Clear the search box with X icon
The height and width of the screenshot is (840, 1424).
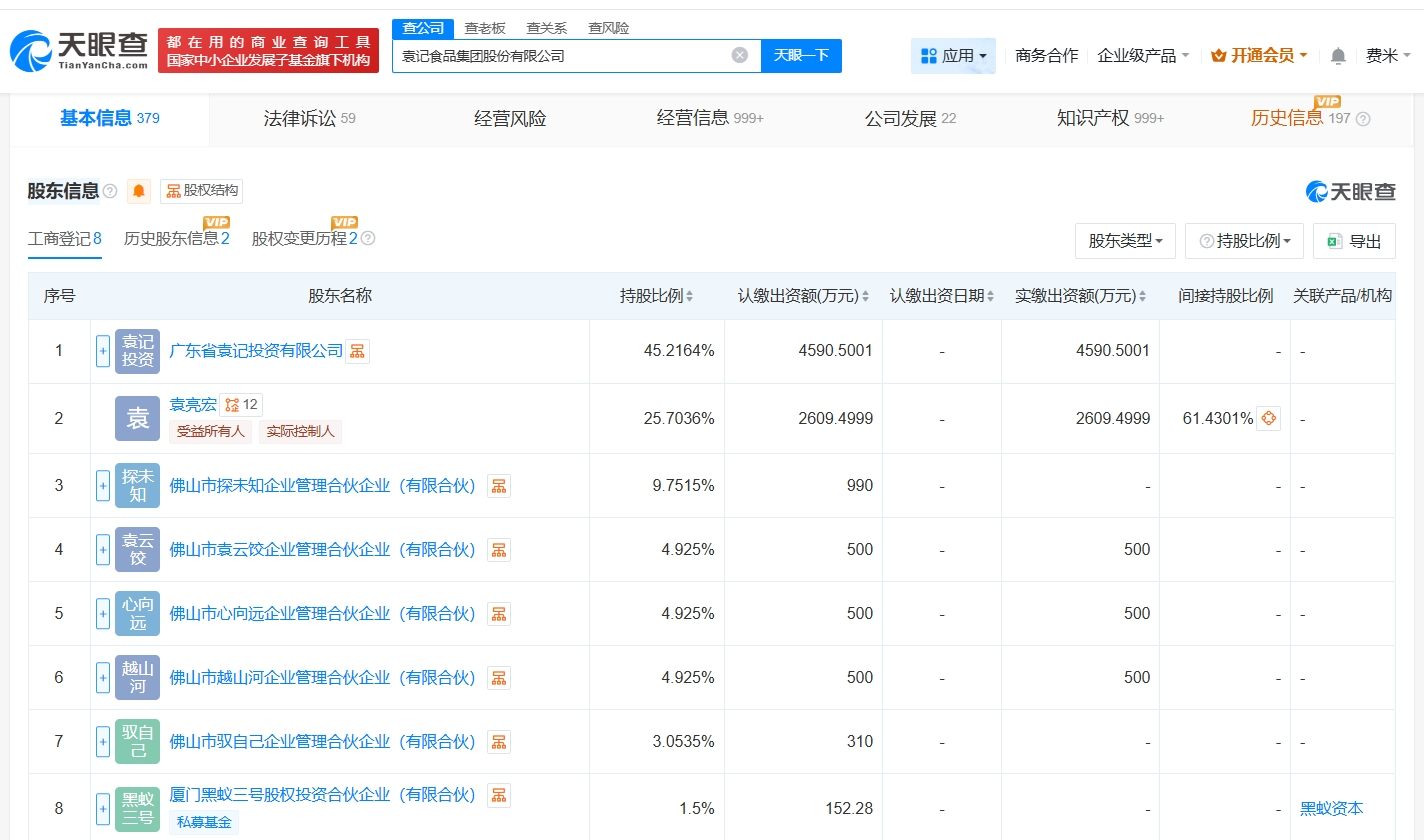(x=740, y=56)
